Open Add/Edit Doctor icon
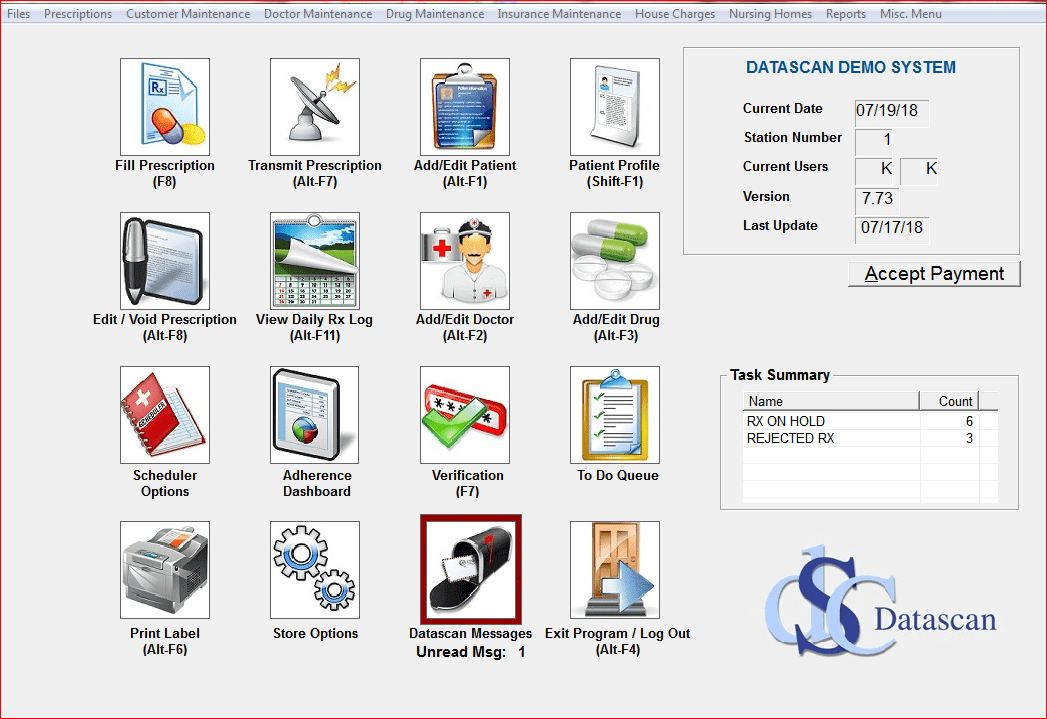Viewport: 1047px width, 719px height. pos(465,261)
